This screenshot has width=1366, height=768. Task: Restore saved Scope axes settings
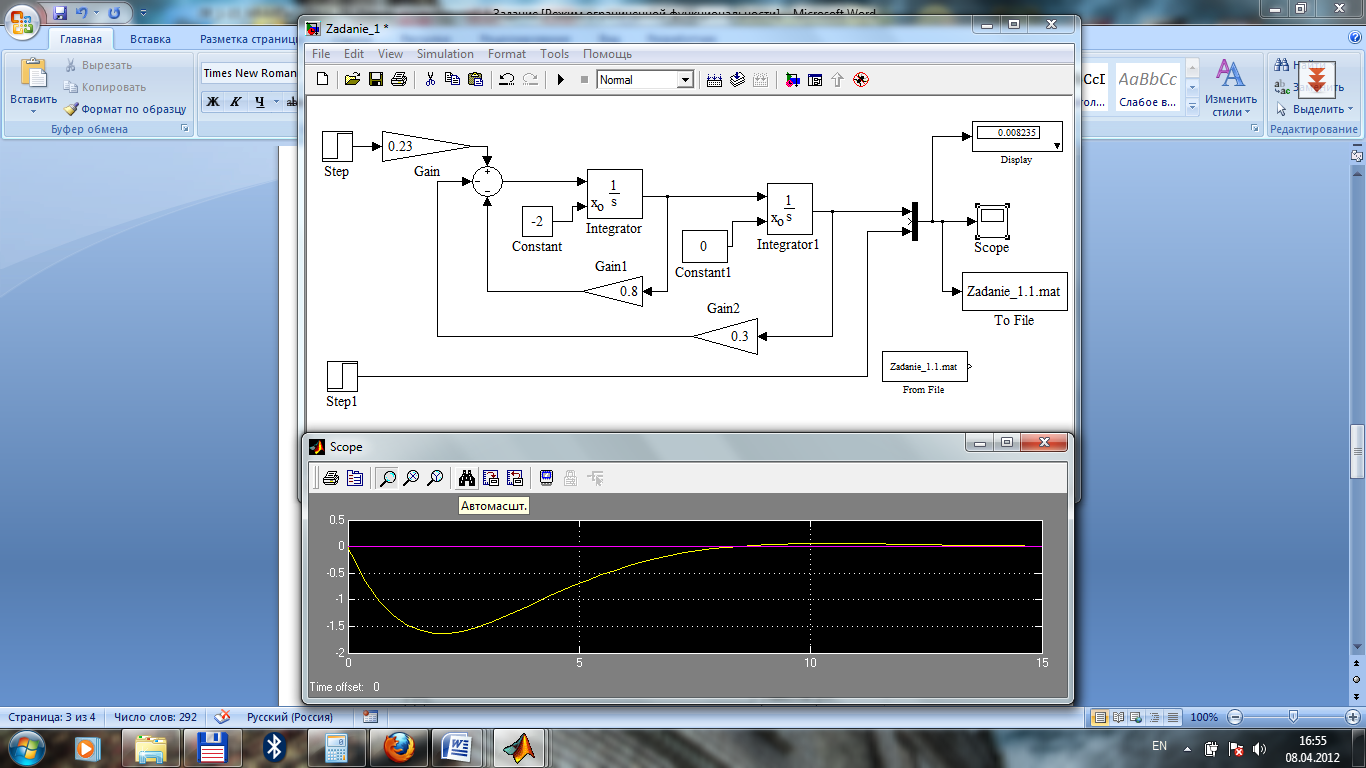[x=515, y=478]
